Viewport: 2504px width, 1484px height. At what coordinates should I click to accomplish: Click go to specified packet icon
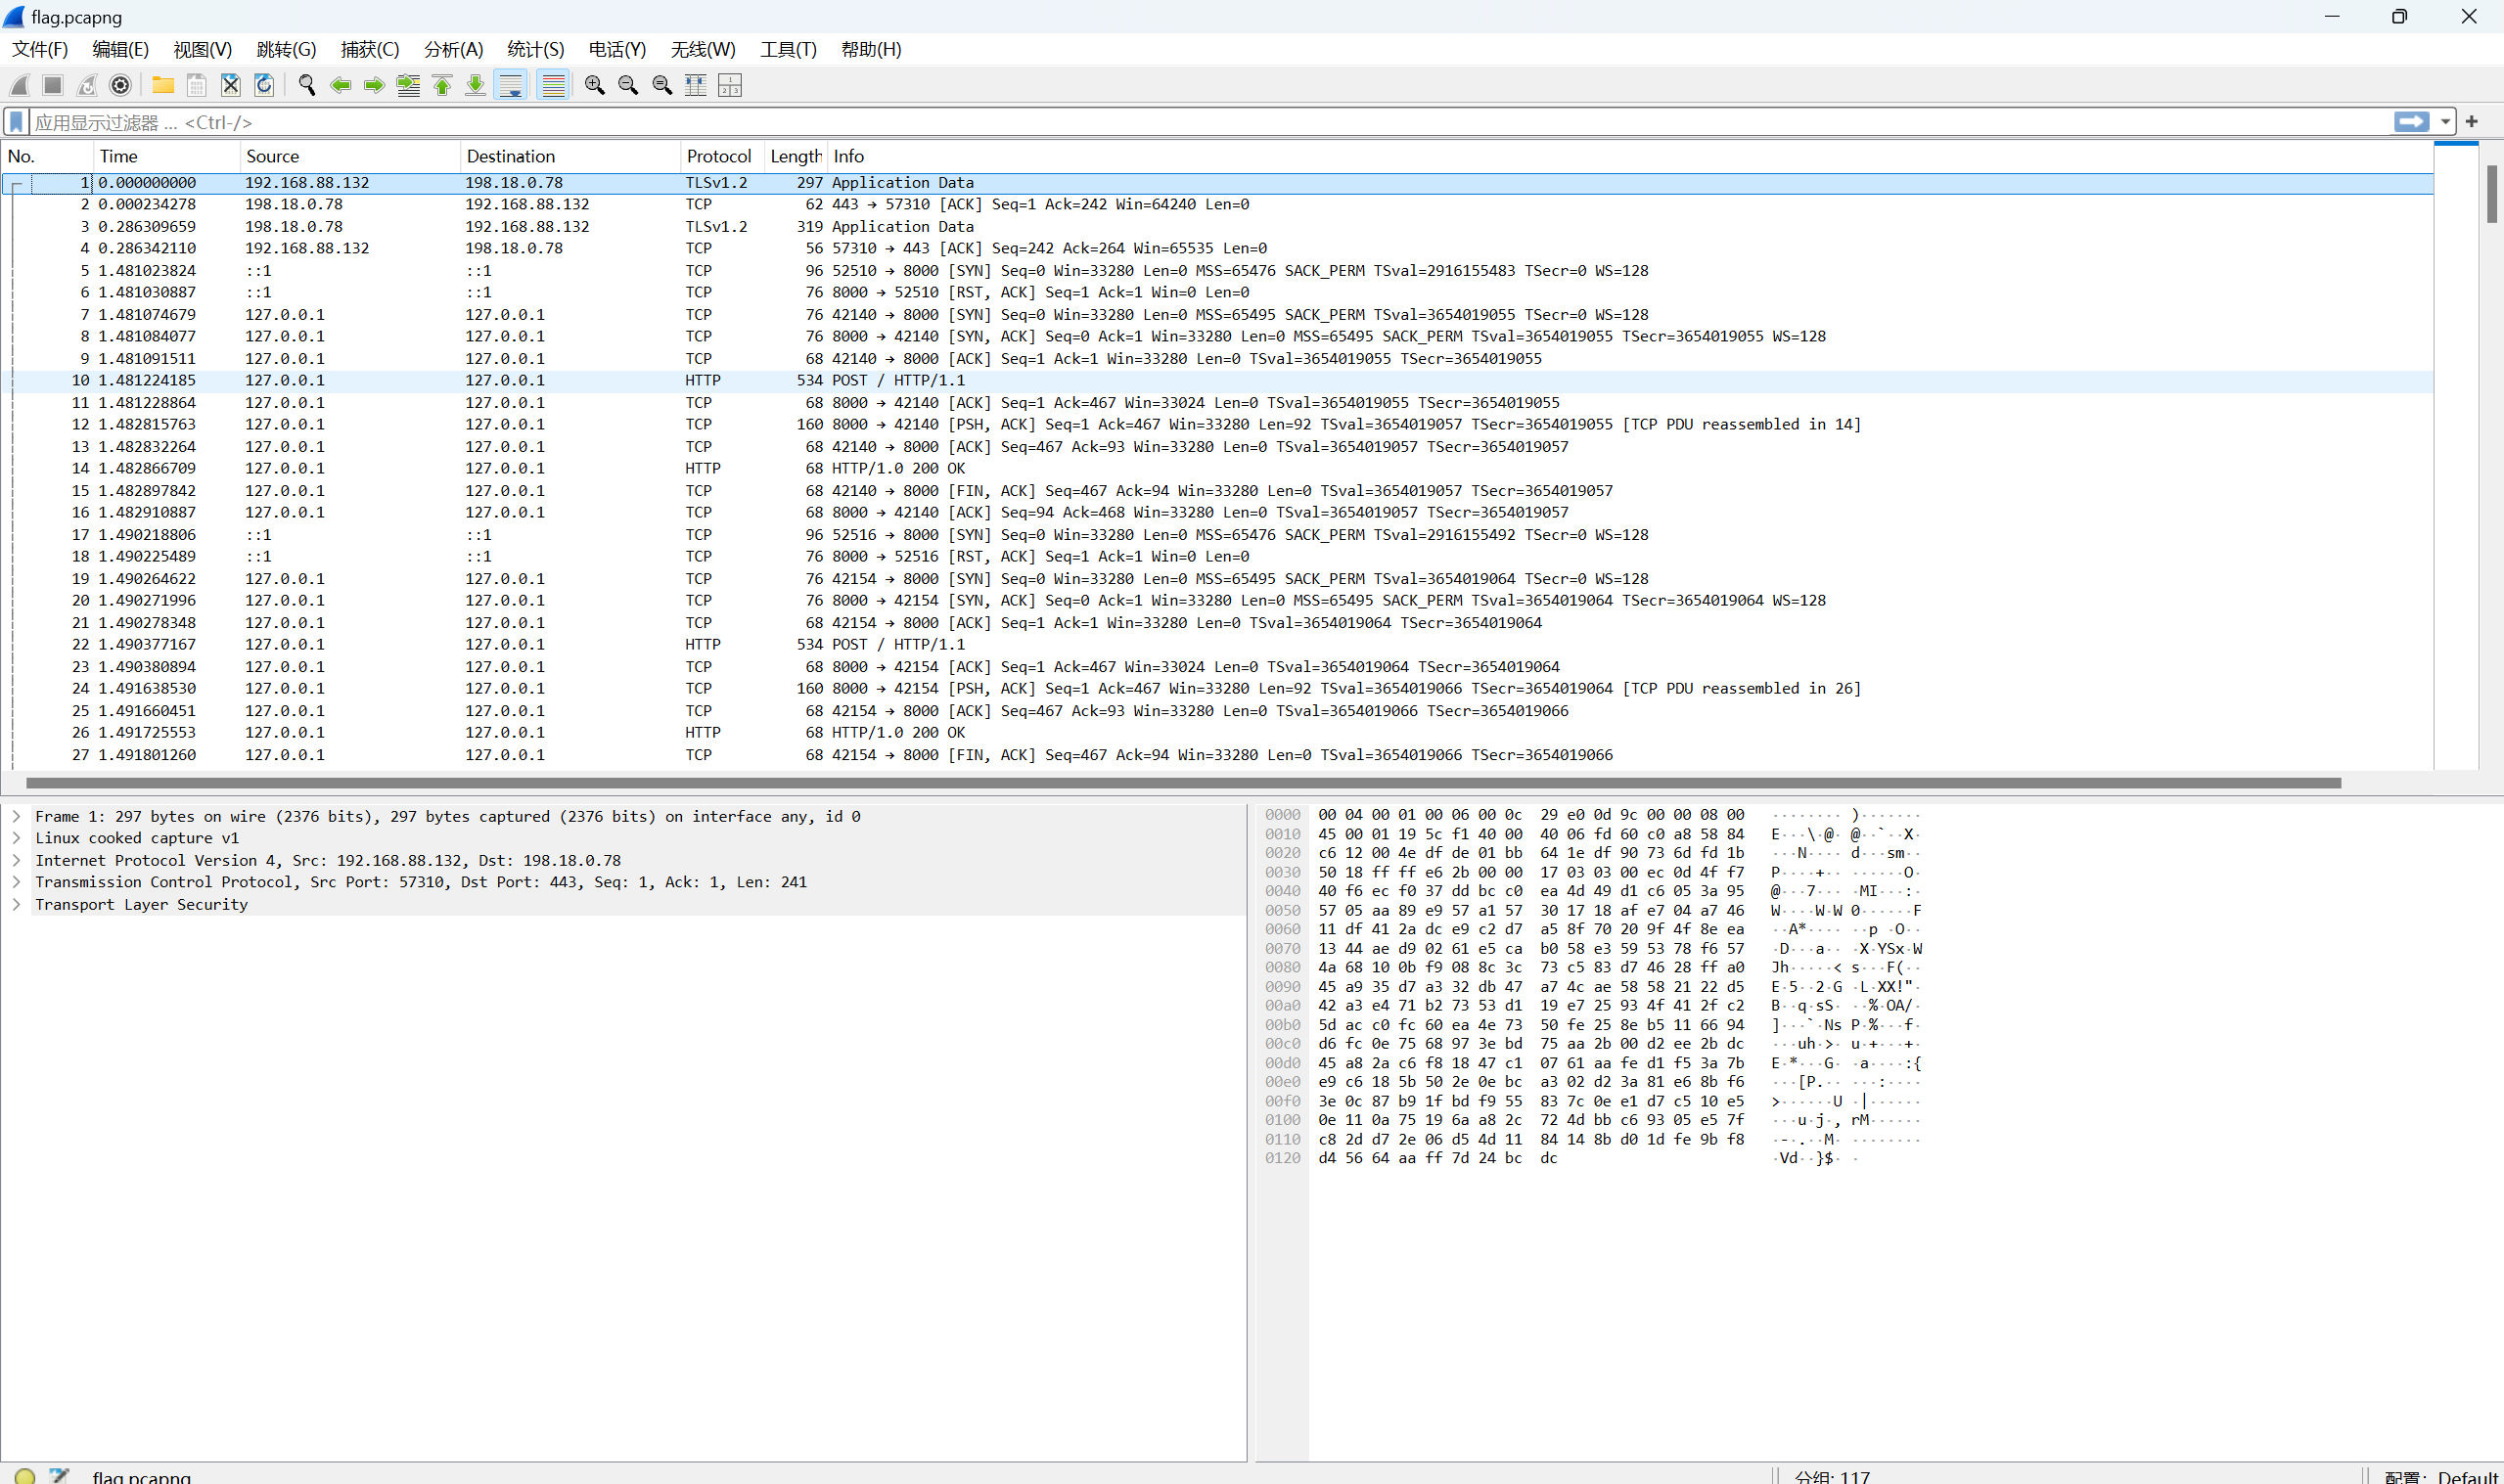click(x=408, y=85)
